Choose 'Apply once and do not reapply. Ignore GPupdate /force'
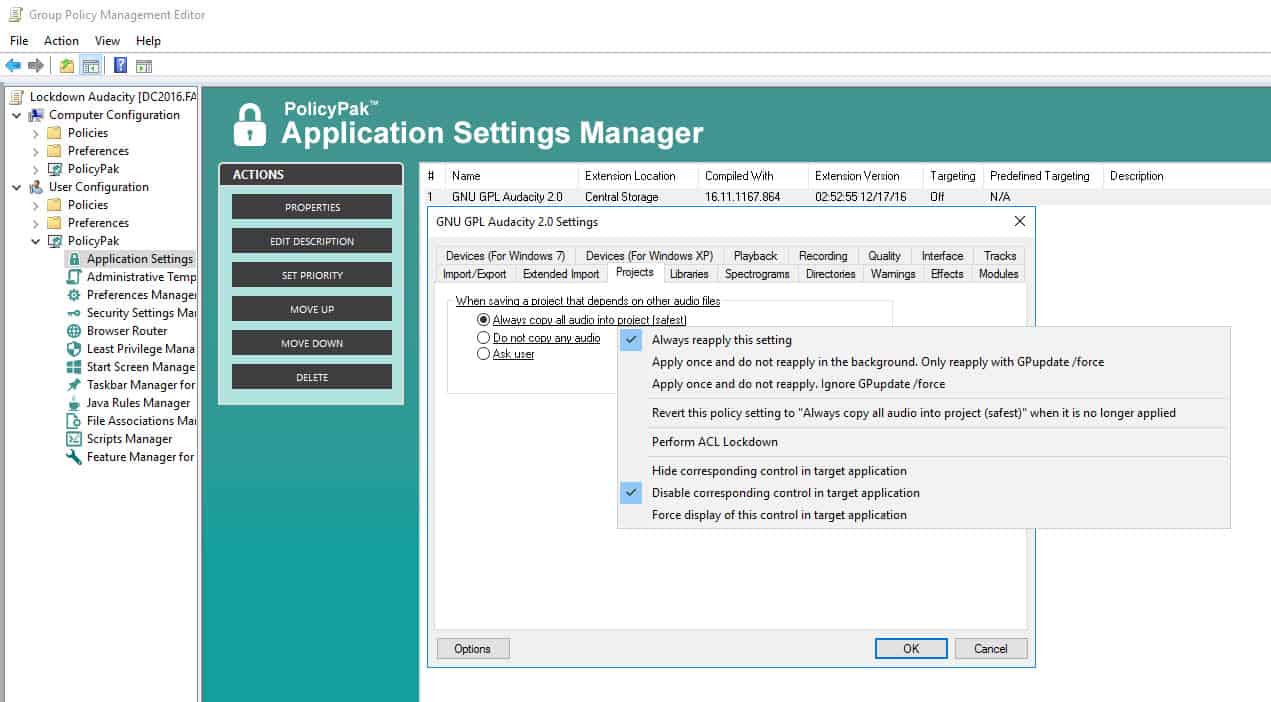Viewport: 1271px width, 702px height. [924, 384]
